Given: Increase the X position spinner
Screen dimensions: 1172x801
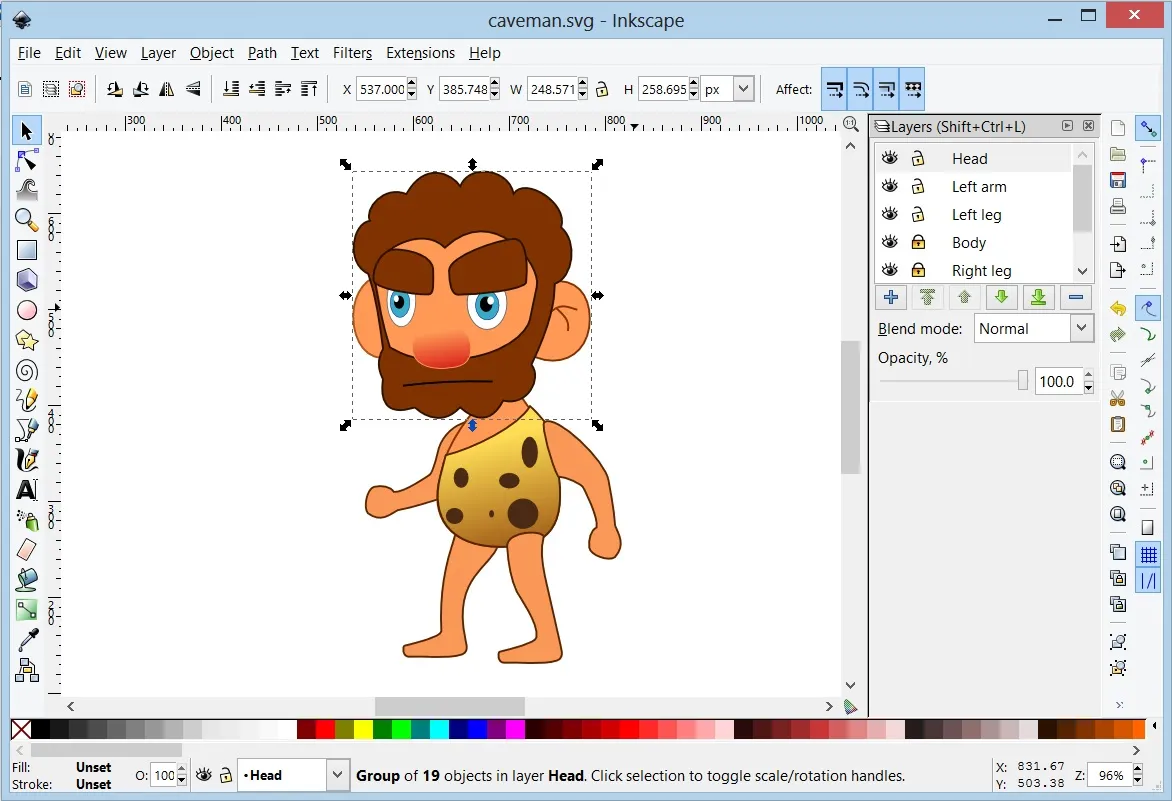Looking at the screenshot, I should (x=411, y=84).
